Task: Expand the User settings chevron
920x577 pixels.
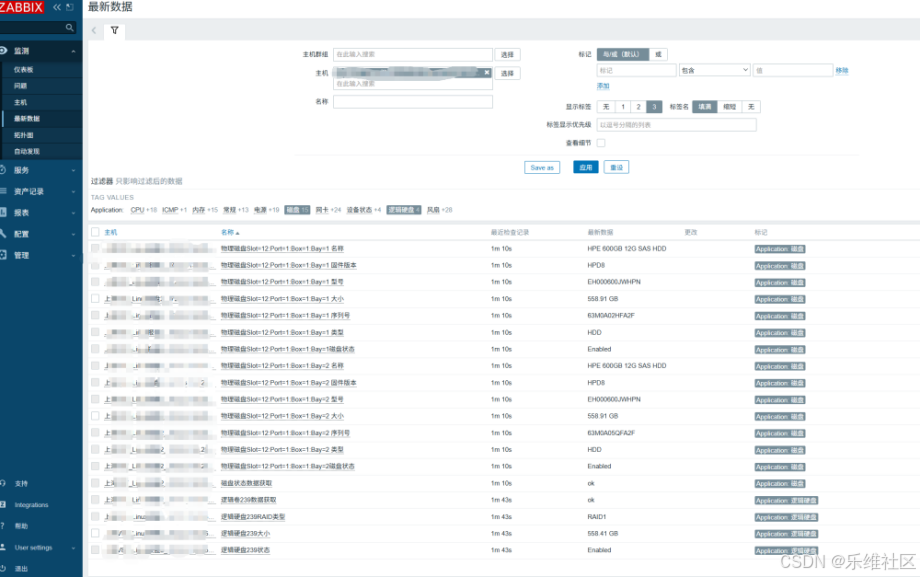Action: 73,548
